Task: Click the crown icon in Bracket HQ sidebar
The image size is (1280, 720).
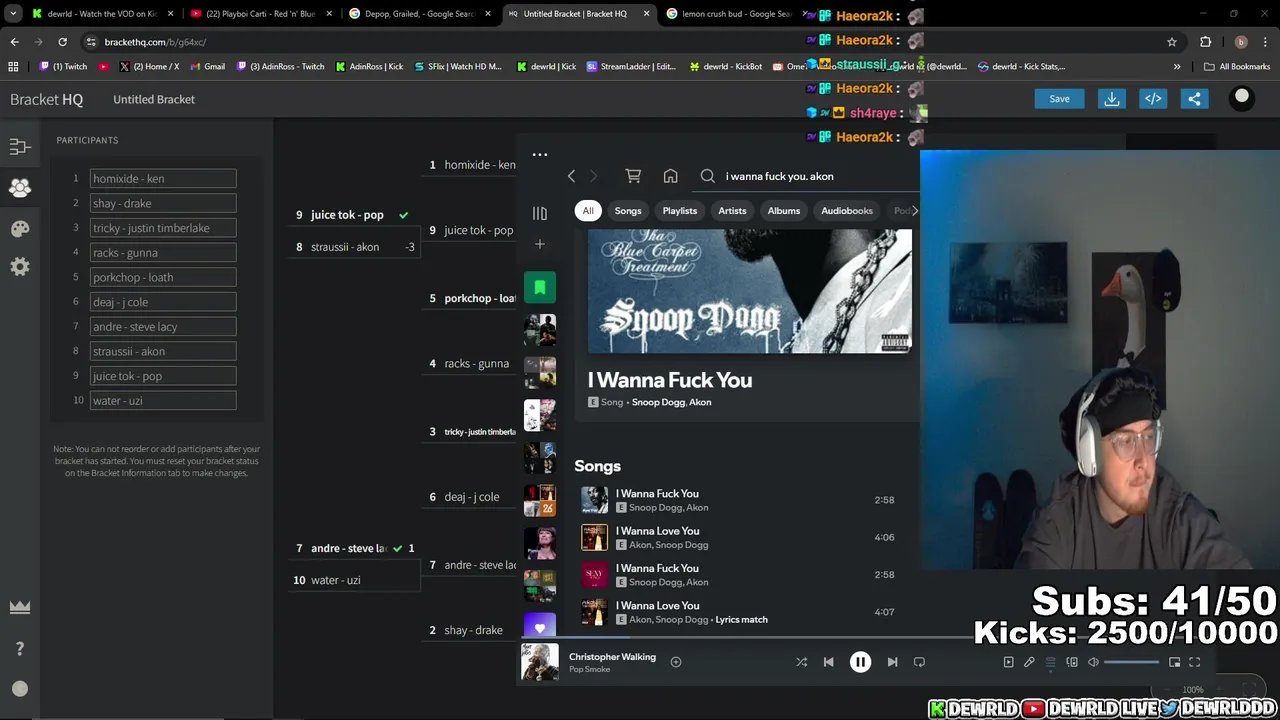Action: click(x=20, y=607)
